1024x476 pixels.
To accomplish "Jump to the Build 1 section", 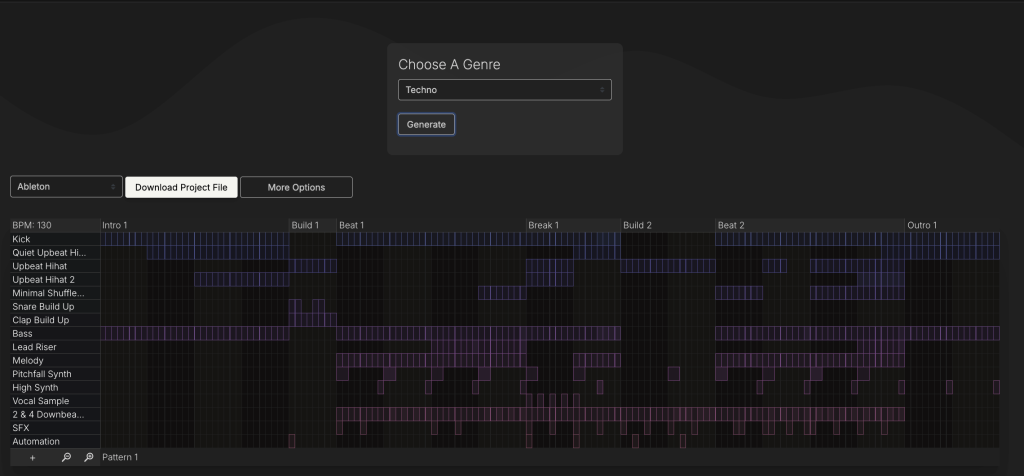I will [305, 226].
